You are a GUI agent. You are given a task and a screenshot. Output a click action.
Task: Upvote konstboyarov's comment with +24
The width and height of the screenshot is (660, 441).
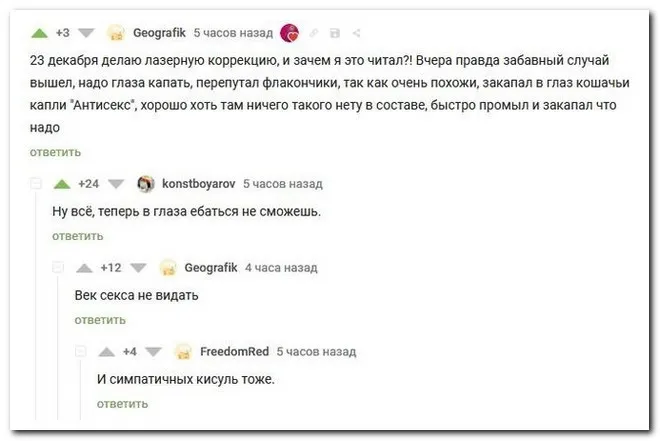pos(61,184)
